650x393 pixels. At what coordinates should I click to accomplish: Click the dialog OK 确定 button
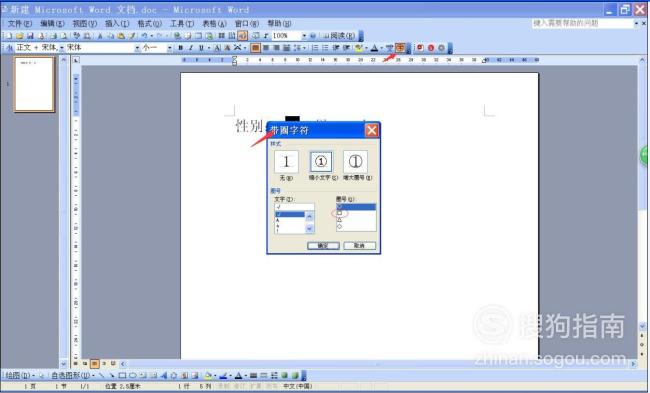[323, 246]
